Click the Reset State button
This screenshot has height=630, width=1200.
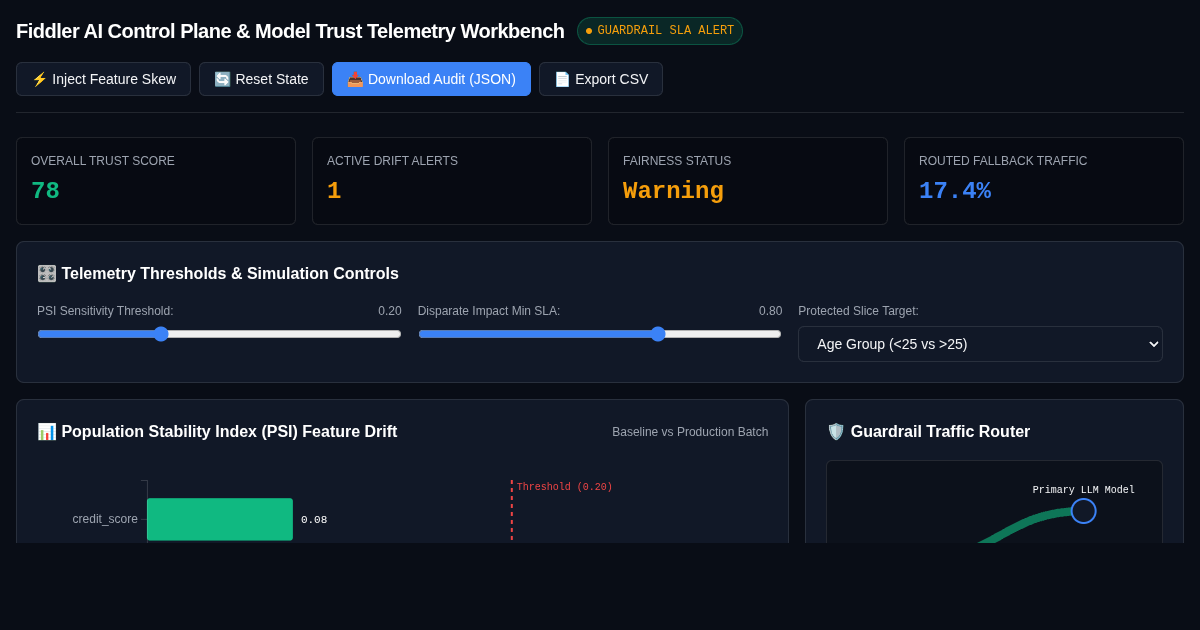[x=261, y=79]
